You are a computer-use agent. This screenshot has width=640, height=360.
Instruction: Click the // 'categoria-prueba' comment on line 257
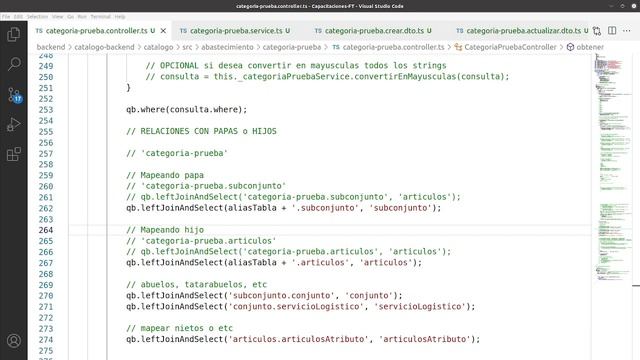[177, 153]
